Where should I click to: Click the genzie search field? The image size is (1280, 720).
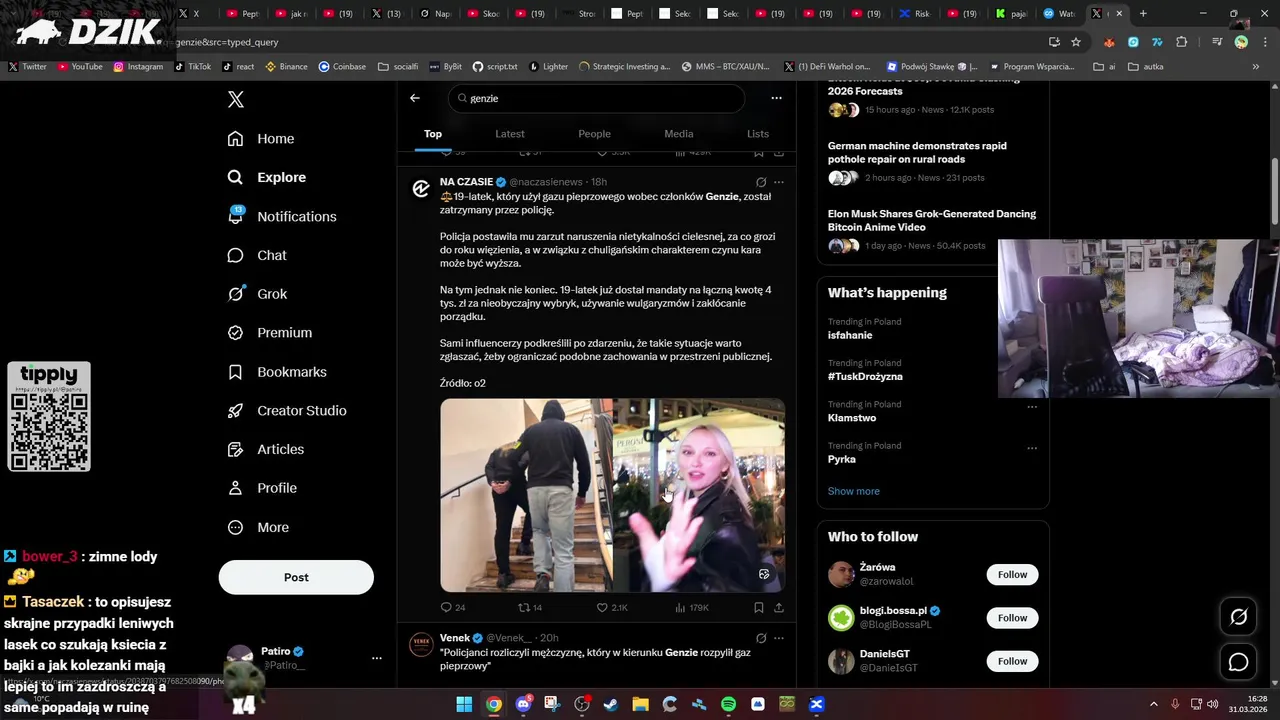point(597,98)
